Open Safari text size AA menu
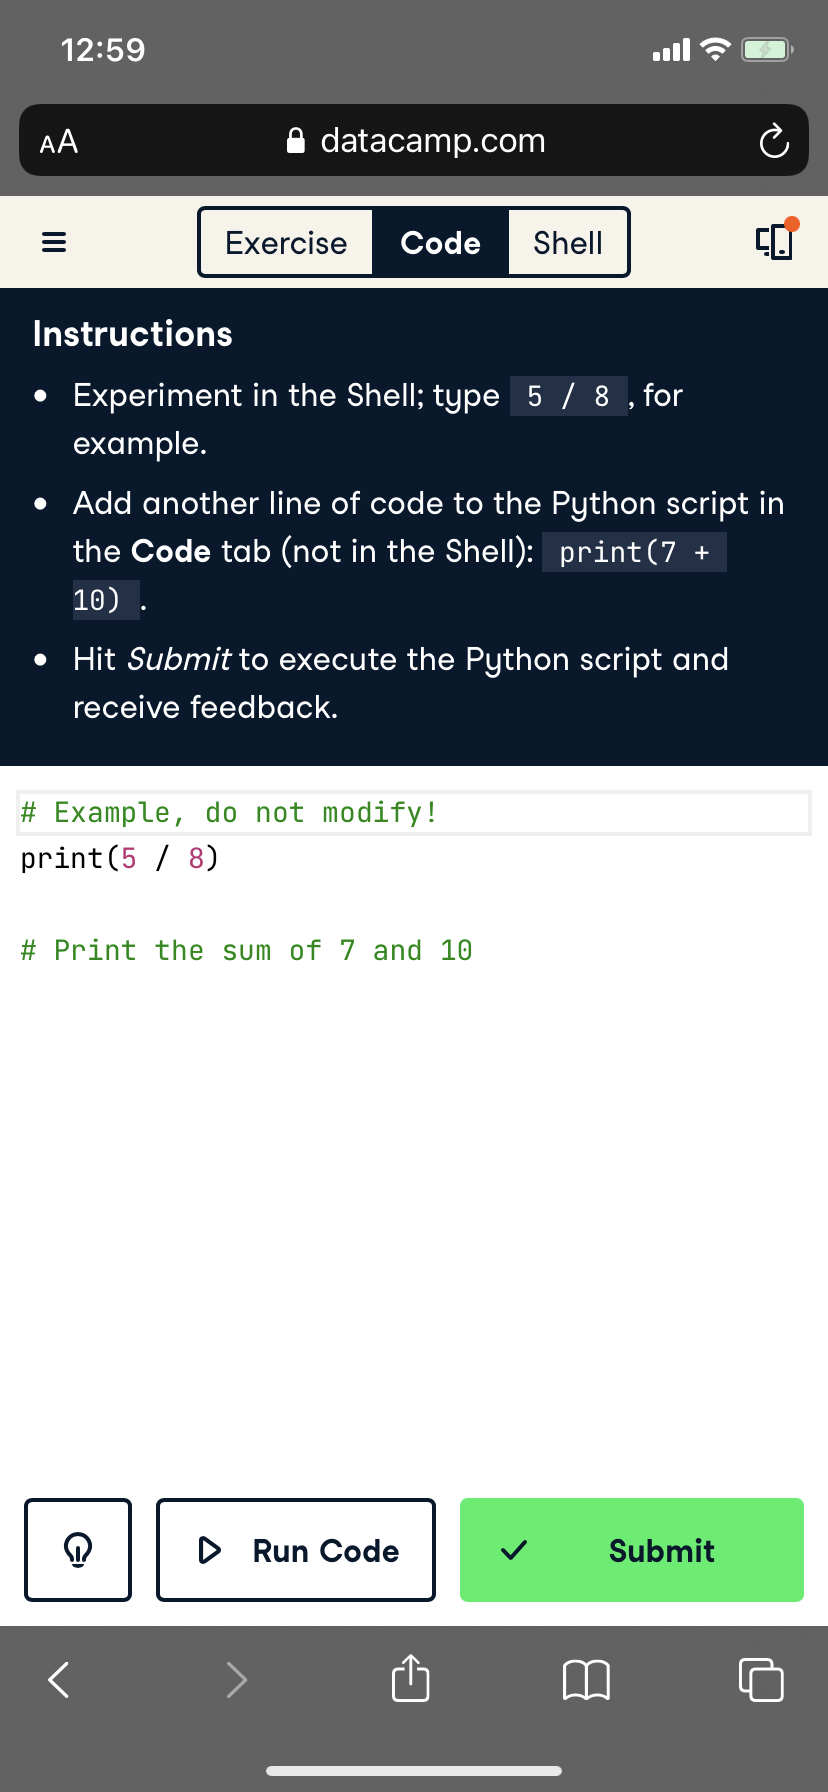Image resolution: width=828 pixels, height=1792 pixels. 59,141
